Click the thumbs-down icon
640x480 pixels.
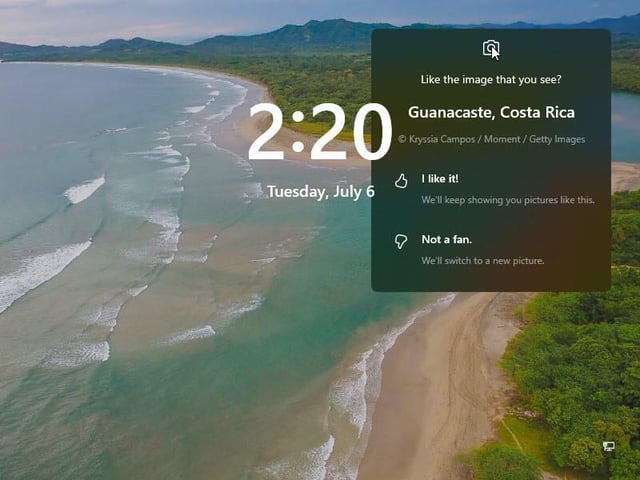(401, 241)
